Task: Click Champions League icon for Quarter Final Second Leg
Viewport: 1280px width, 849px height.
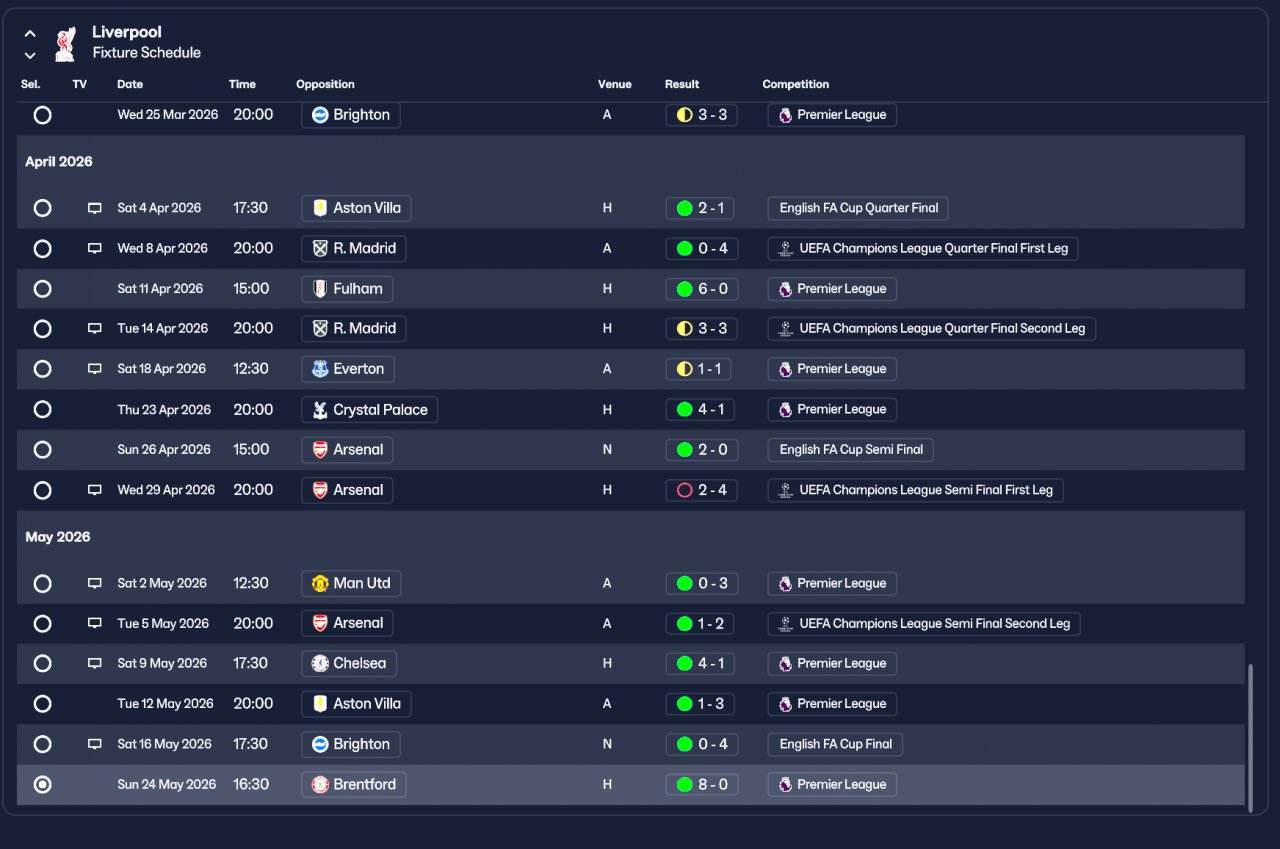Action: pyautogui.click(x=785, y=328)
